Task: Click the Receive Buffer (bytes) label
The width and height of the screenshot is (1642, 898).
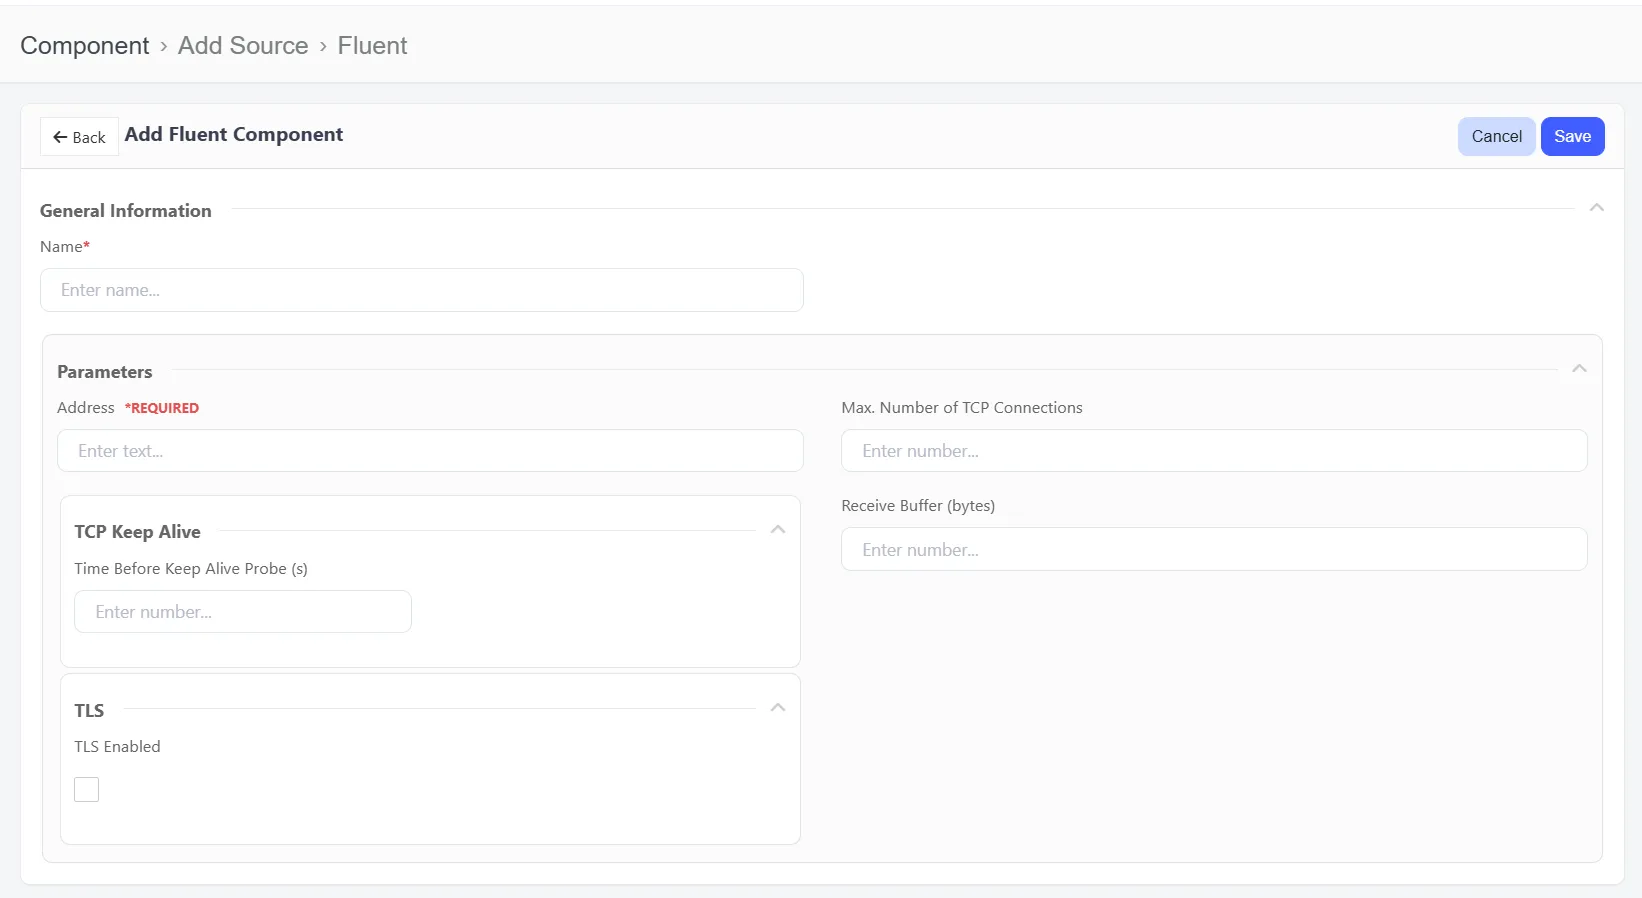Action: (x=918, y=506)
